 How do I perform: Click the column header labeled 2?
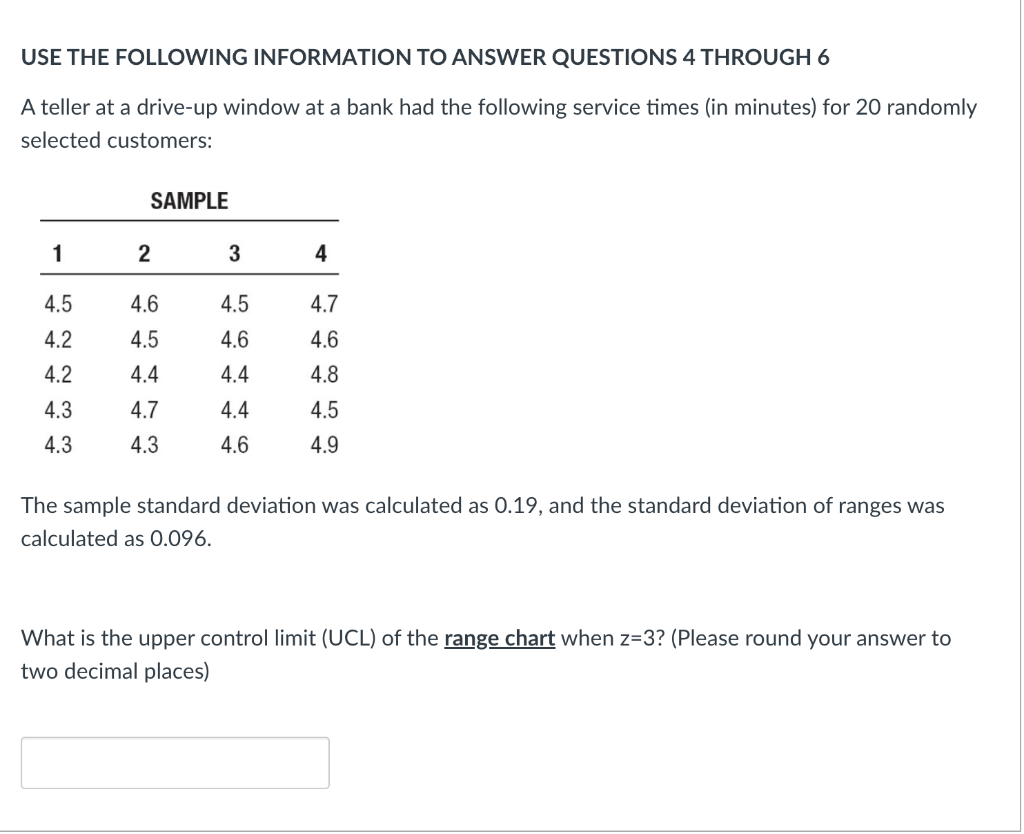(143, 252)
